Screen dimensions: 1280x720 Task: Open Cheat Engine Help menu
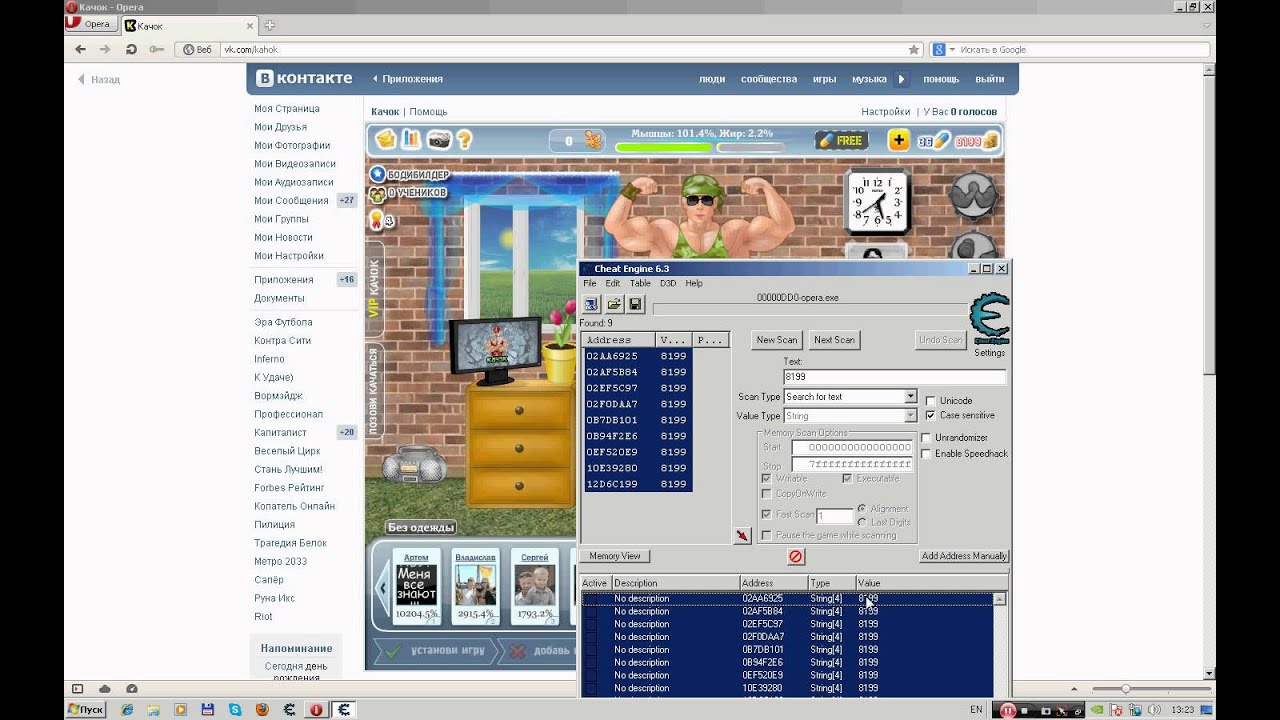694,284
